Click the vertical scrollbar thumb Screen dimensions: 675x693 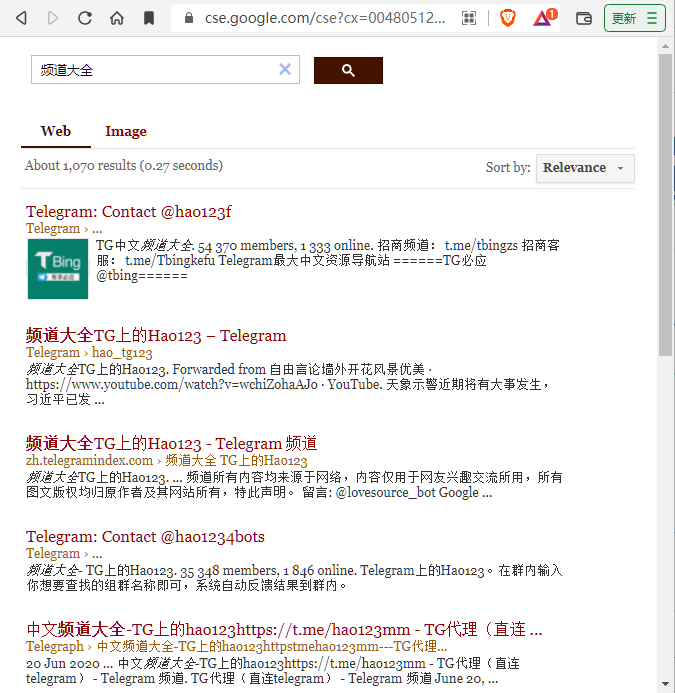coord(665,205)
